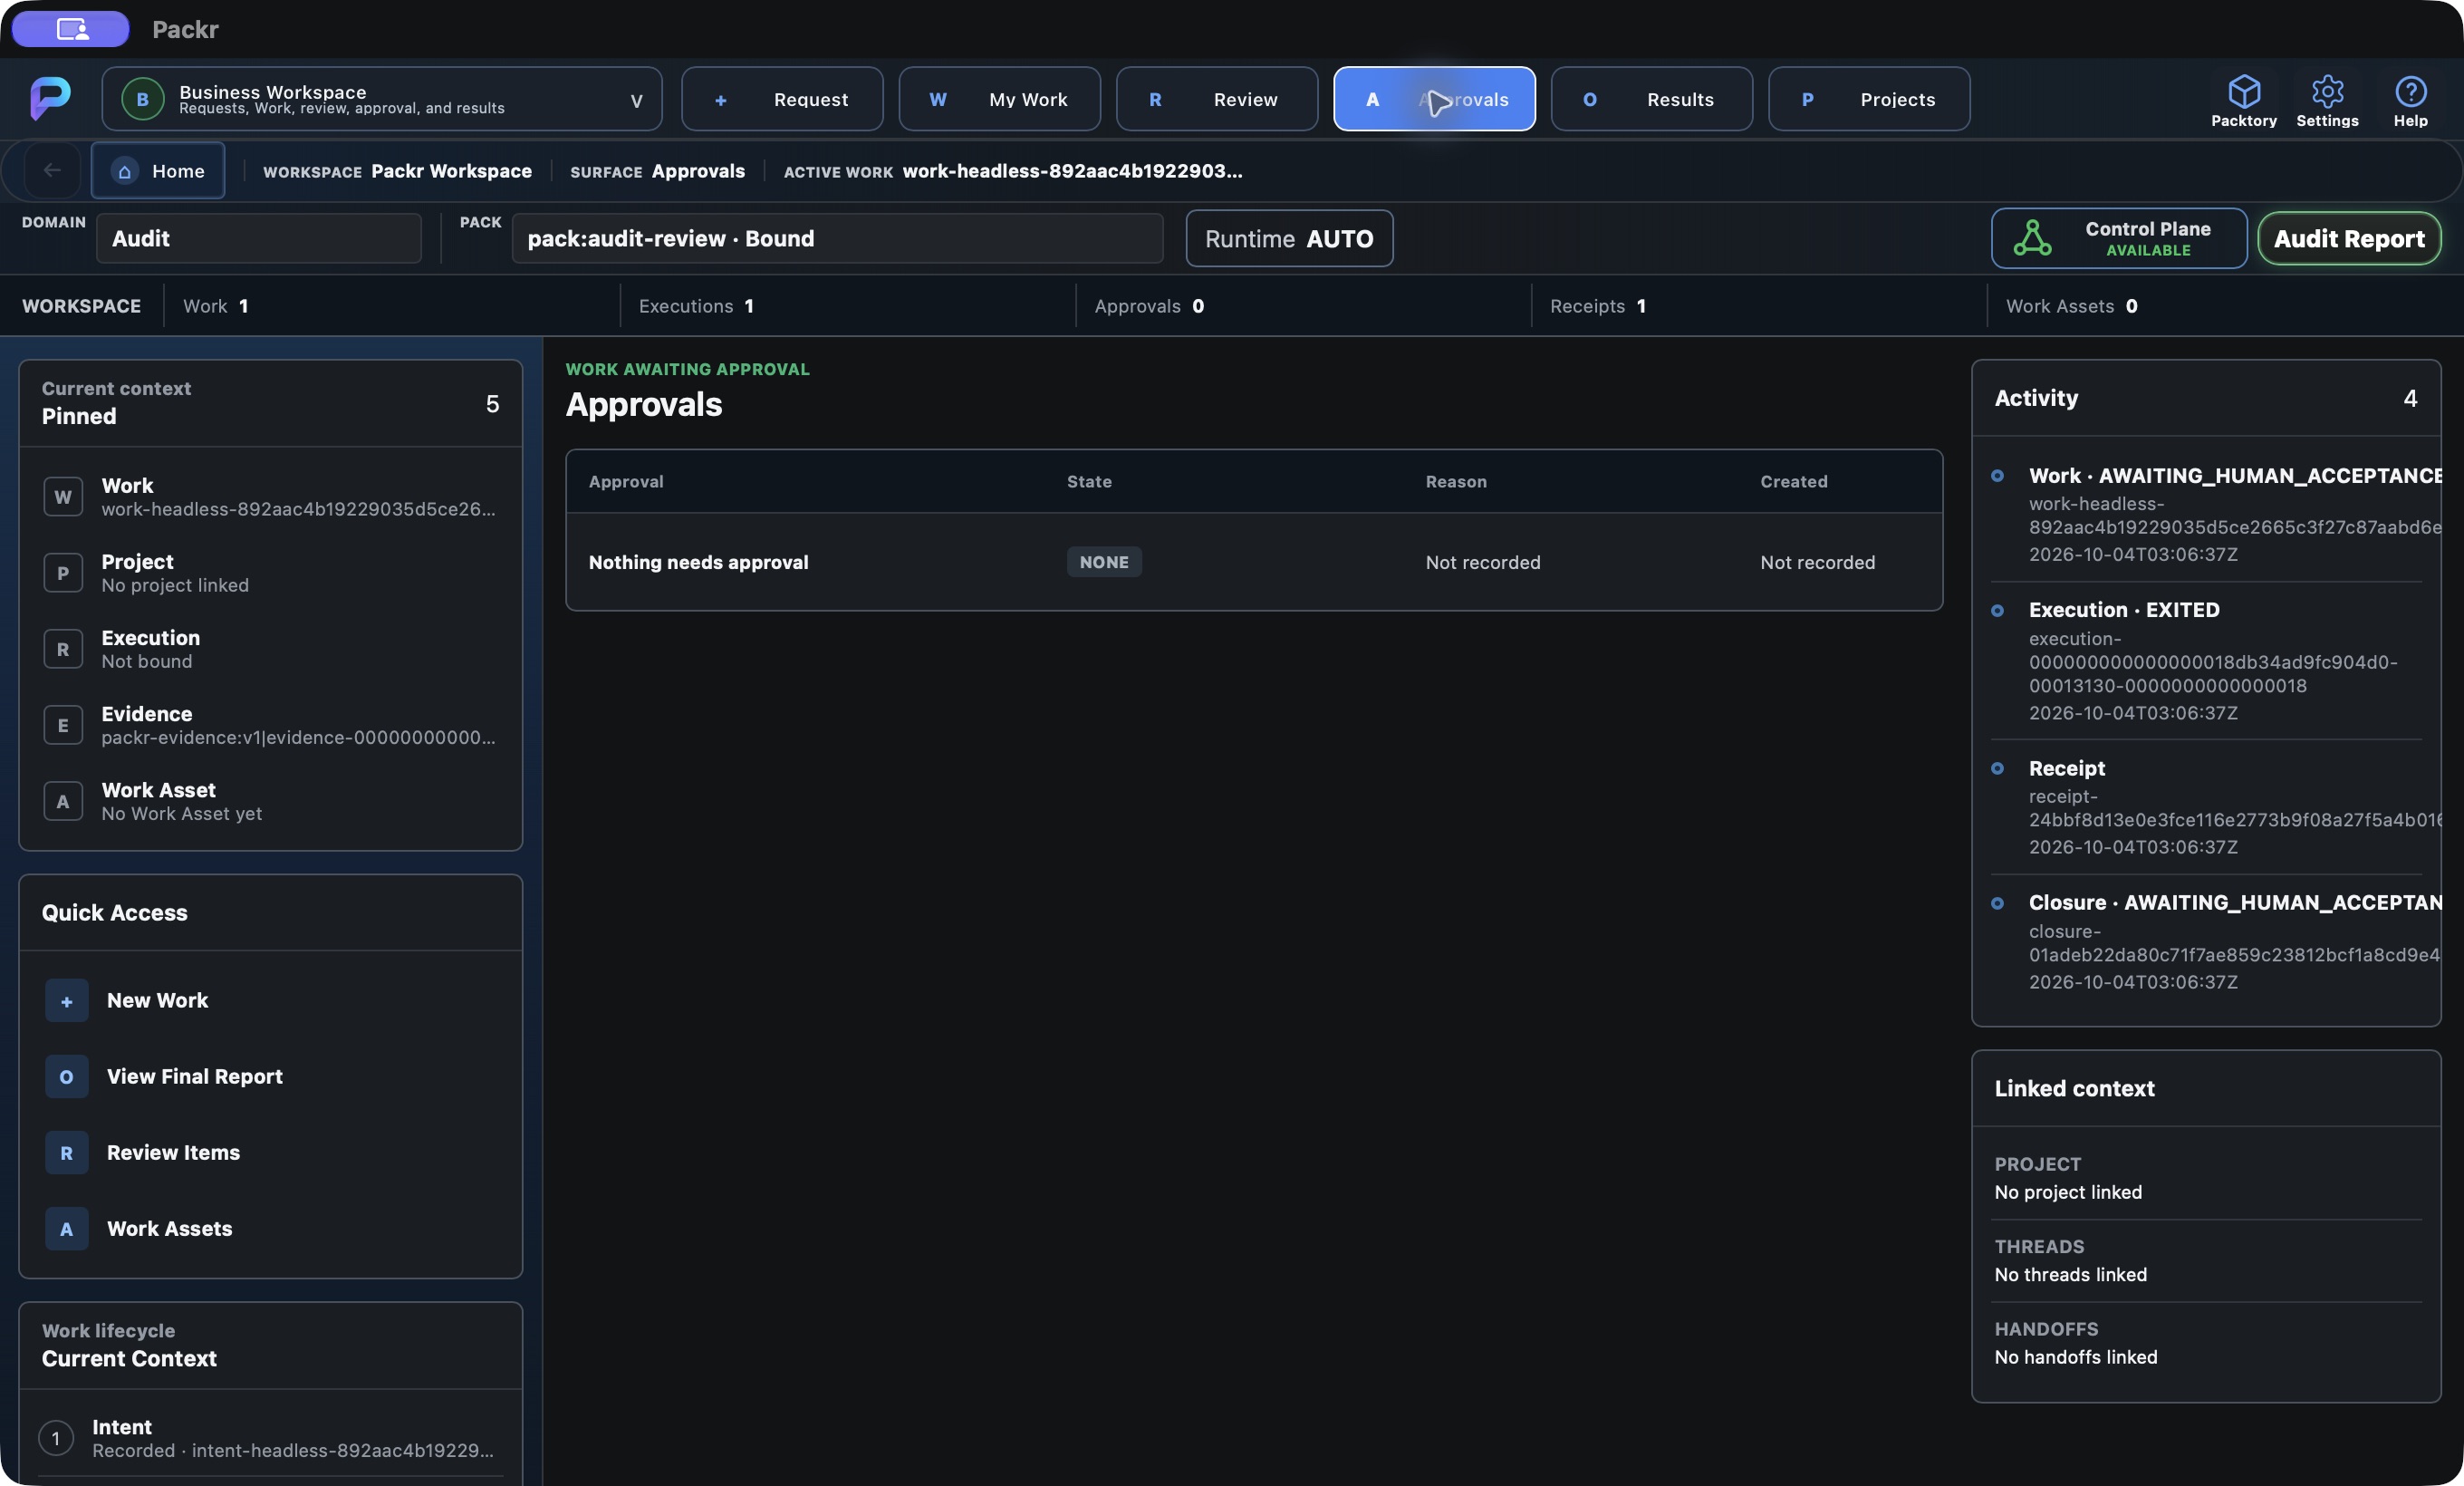2464x1486 pixels.
Task: Open the Results tab
Action: [1652, 99]
